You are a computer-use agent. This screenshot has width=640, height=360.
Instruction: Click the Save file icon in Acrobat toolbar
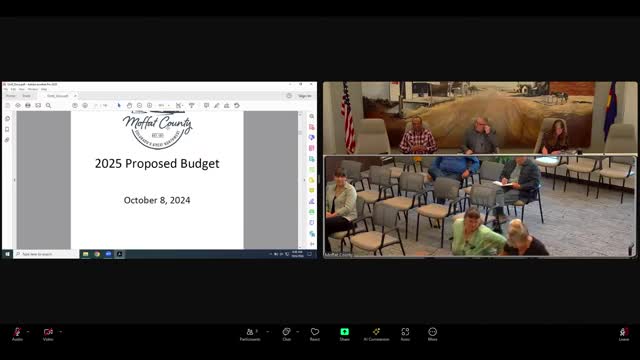pos(8,106)
